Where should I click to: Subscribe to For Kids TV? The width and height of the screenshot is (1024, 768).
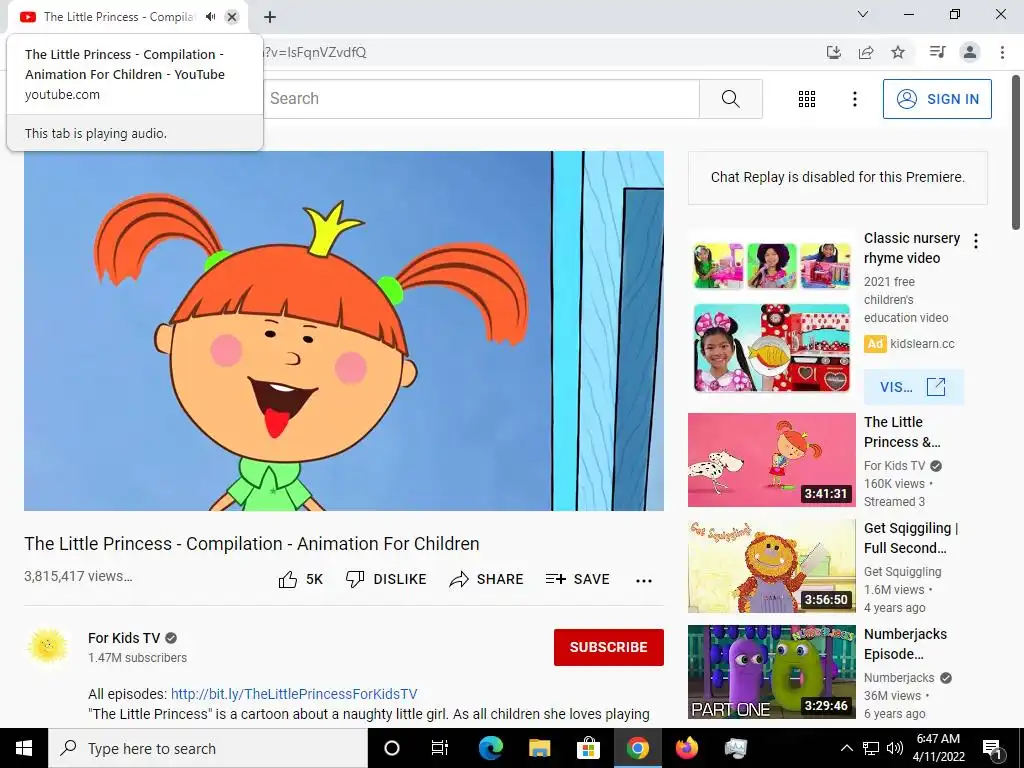[609, 647]
